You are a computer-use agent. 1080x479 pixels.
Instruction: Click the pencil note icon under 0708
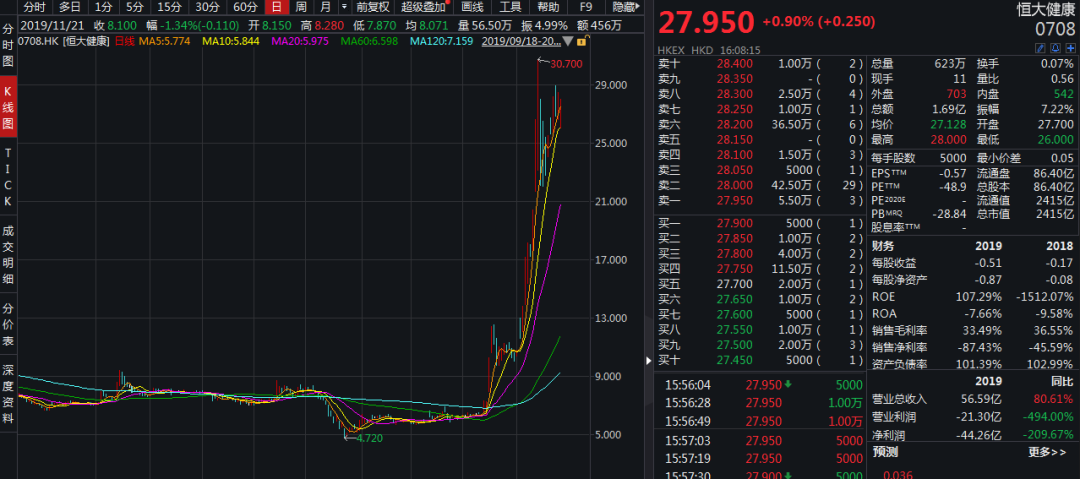[x=1040, y=49]
